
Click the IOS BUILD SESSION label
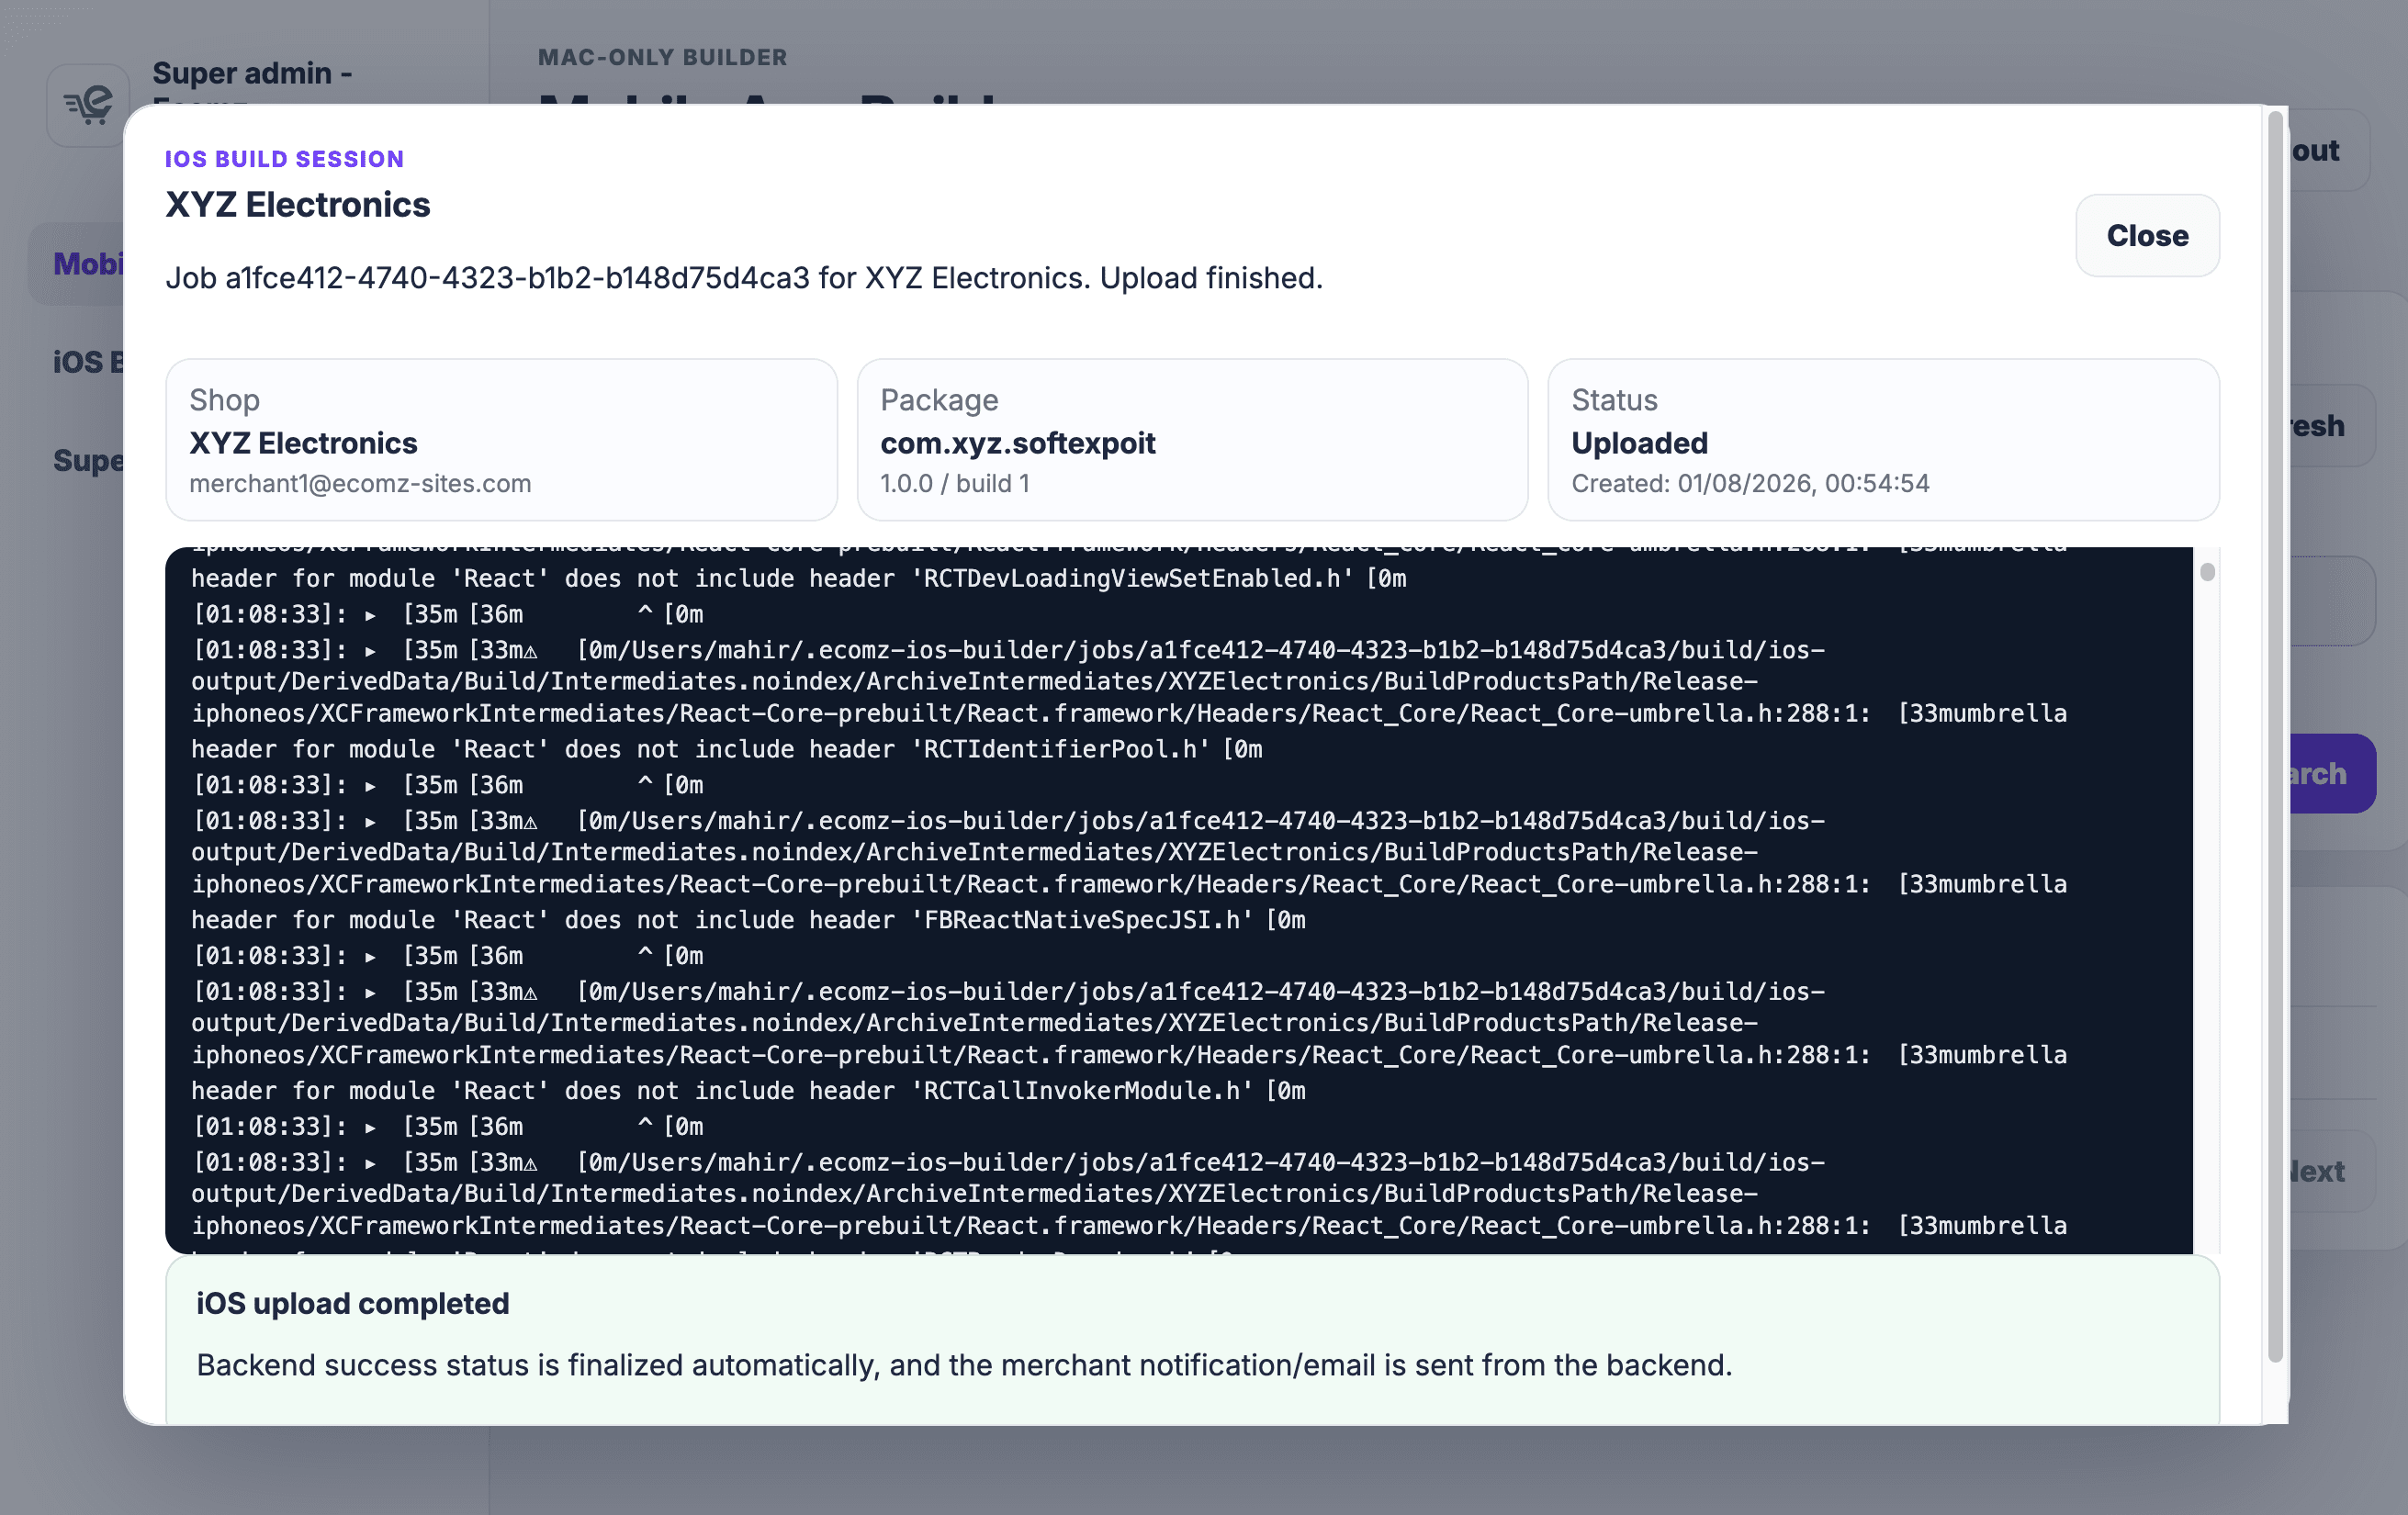[x=284, y=159]
